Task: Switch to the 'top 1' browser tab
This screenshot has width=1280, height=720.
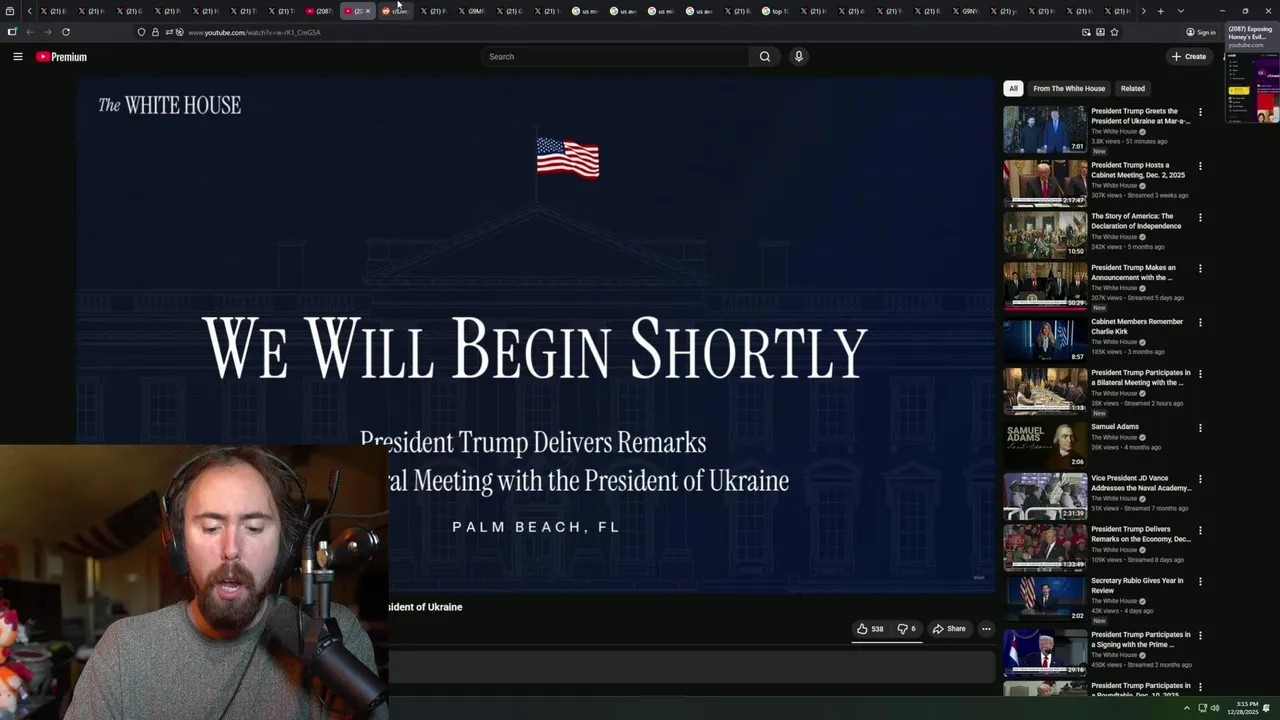Action: [775, 11]
